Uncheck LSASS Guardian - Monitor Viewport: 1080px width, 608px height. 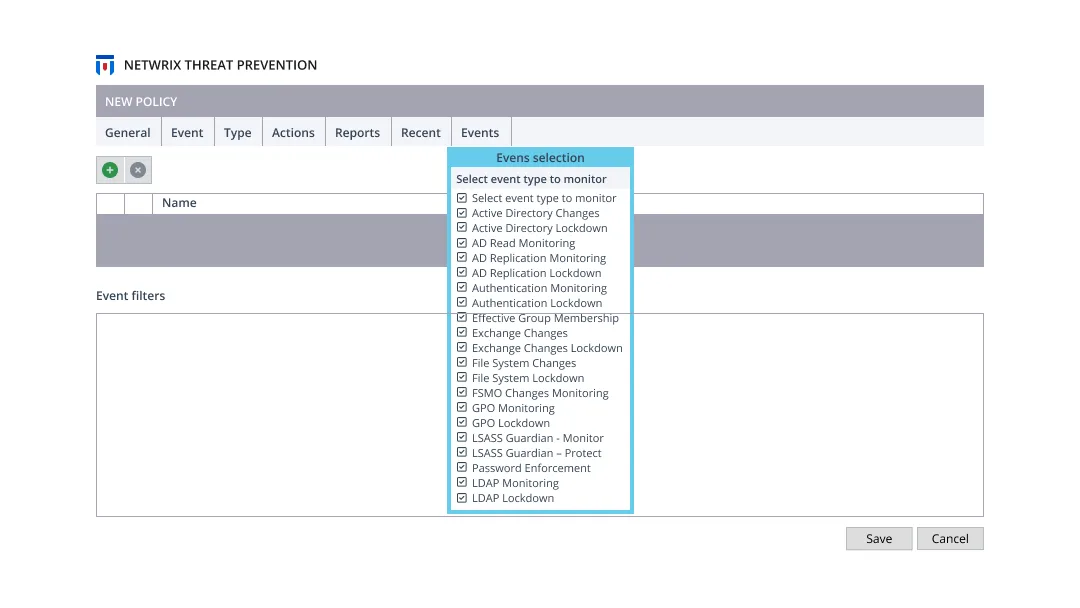click(x=461, y=437)
